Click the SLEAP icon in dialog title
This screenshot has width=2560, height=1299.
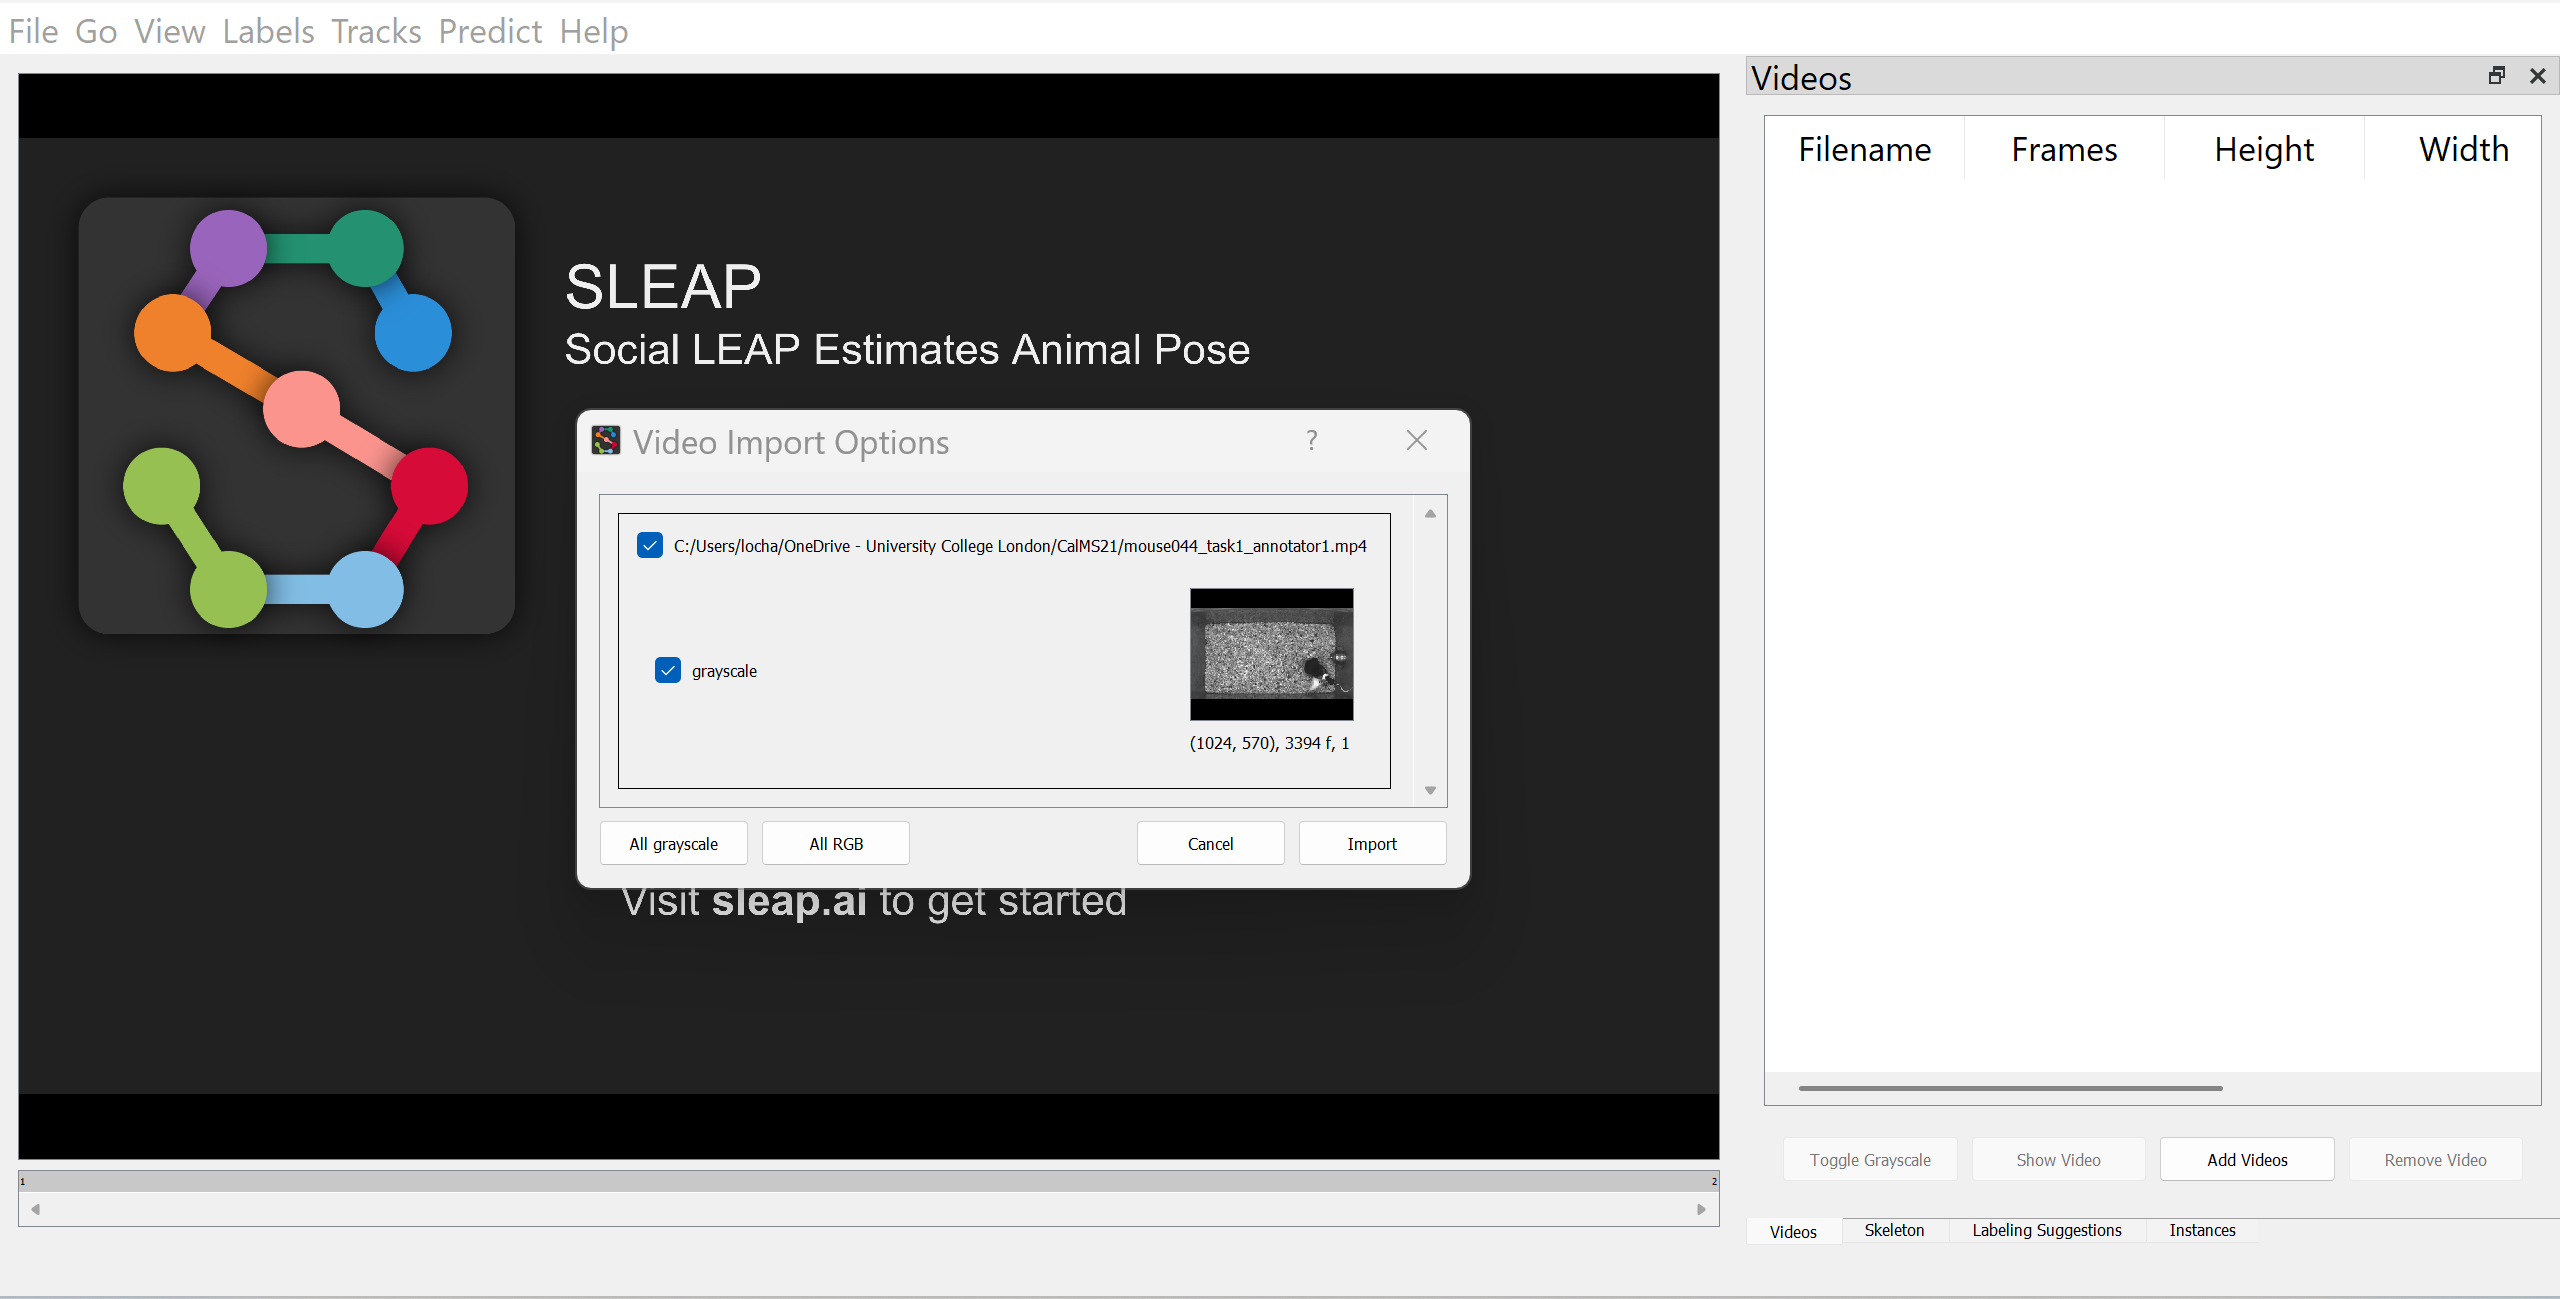tap(605, 441)
